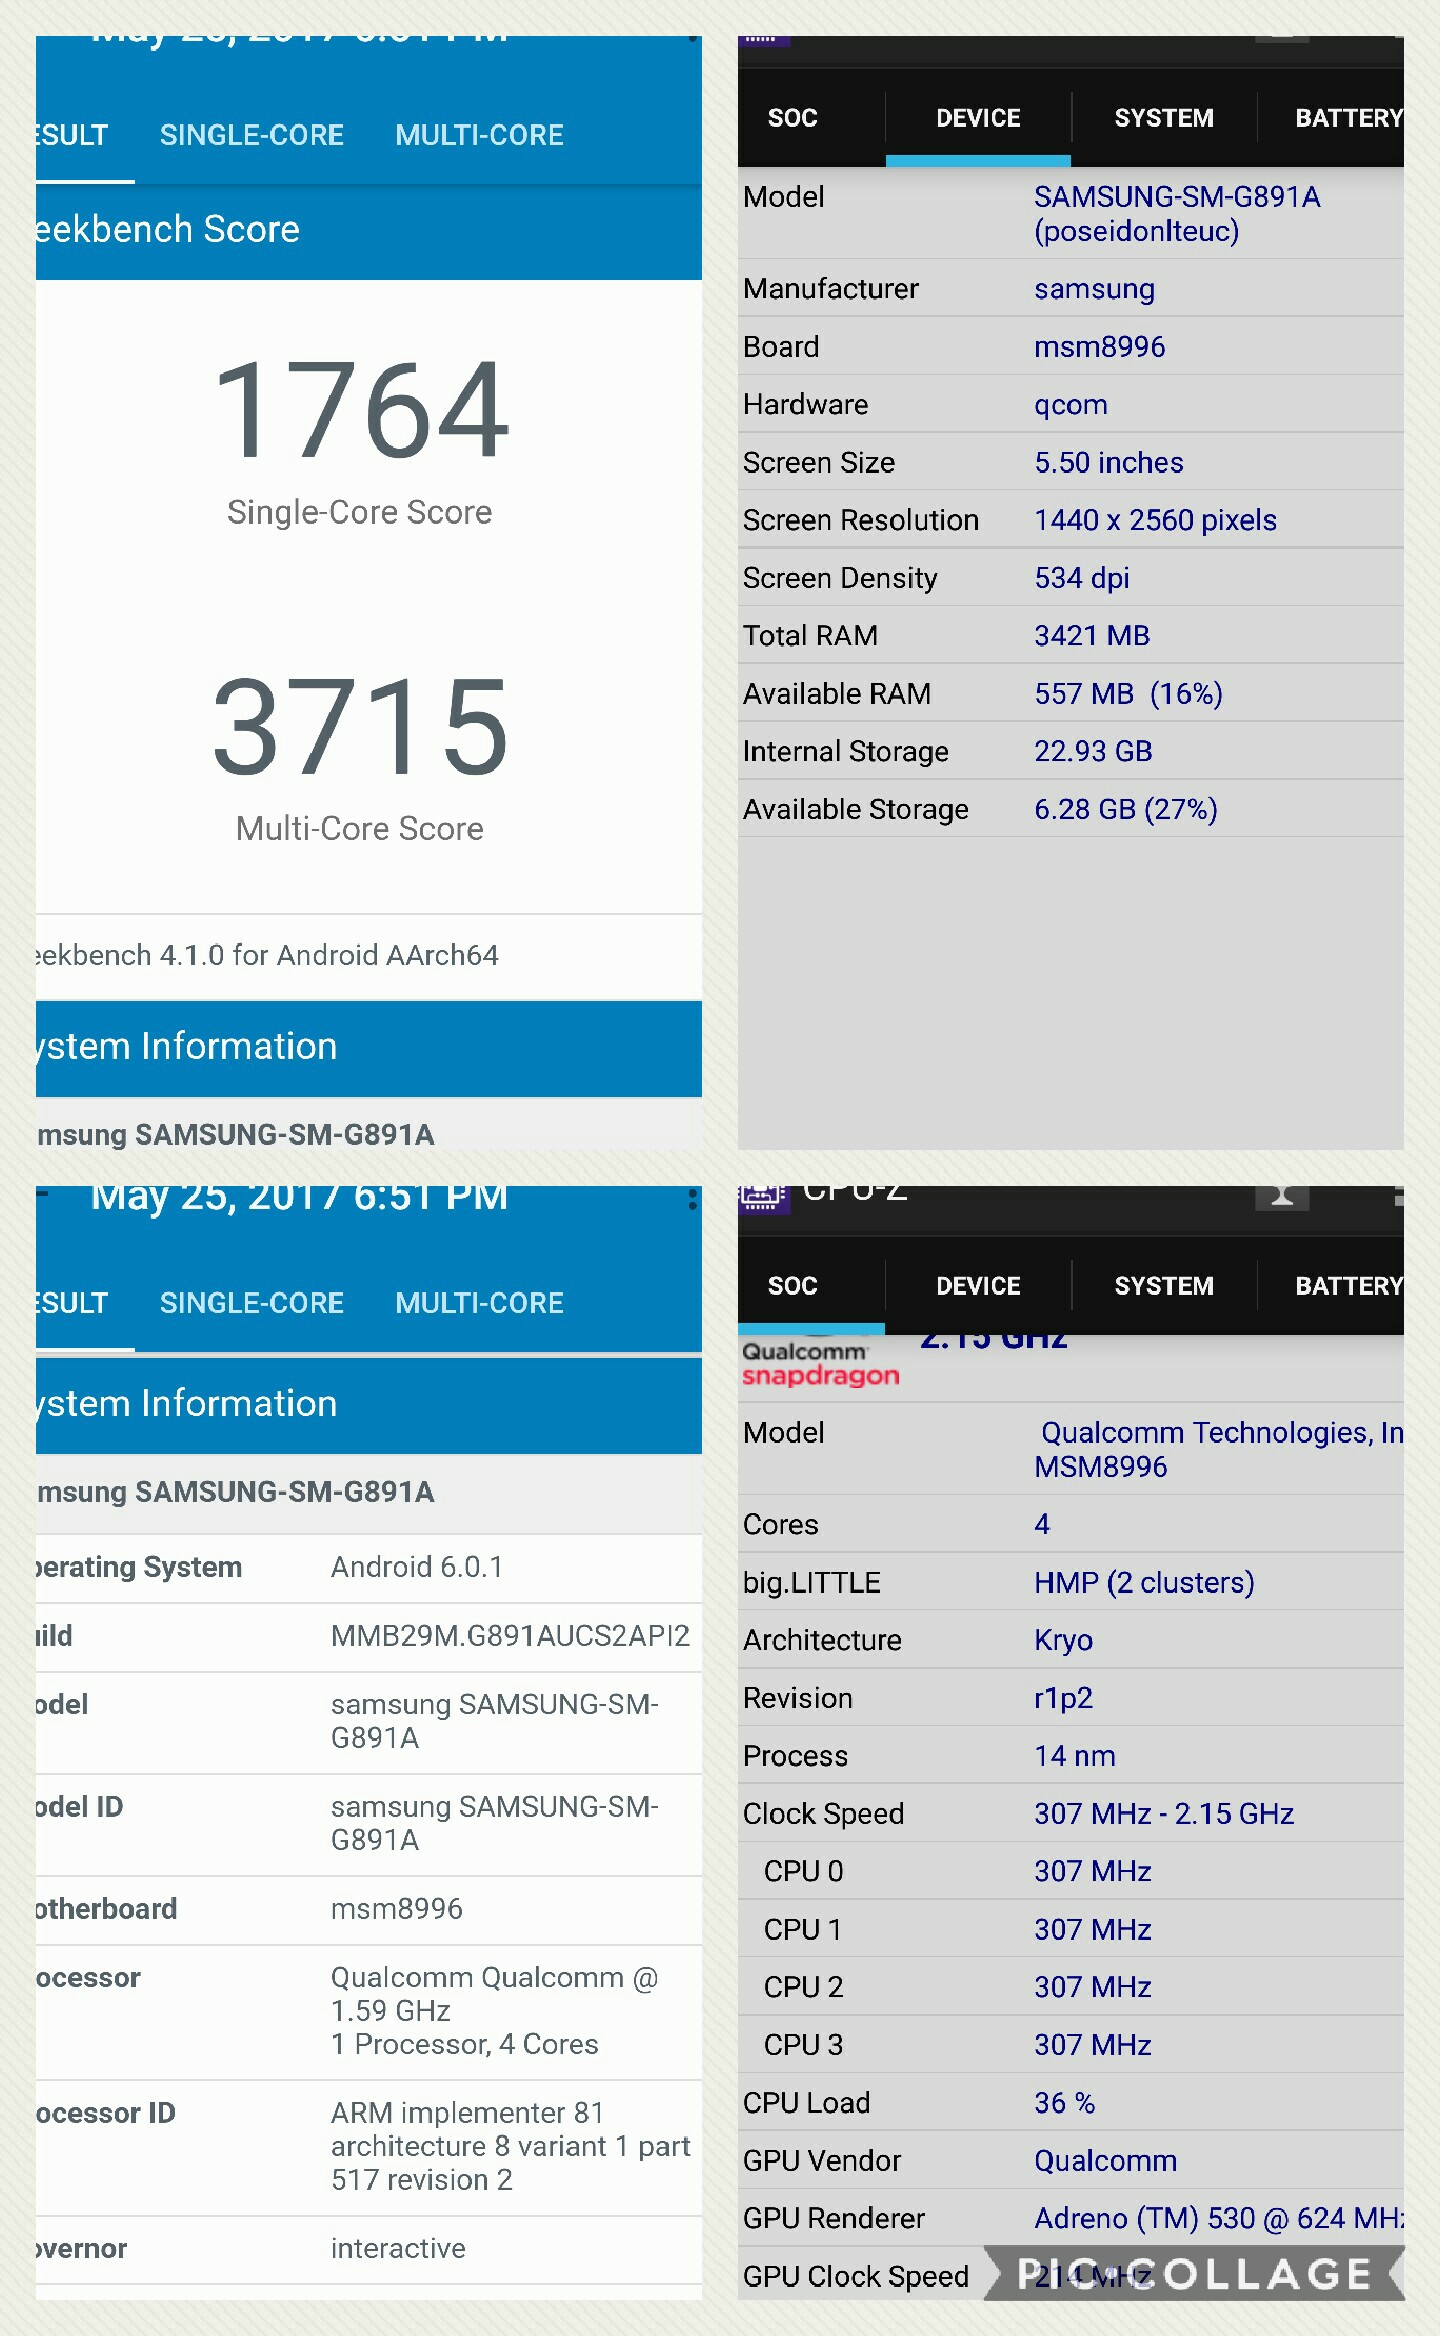Open SINGLE-CORE tab in the lower Geekbench panel
The width and height of the screenshot is (1440, 2336).
[x=252, y=1303]
